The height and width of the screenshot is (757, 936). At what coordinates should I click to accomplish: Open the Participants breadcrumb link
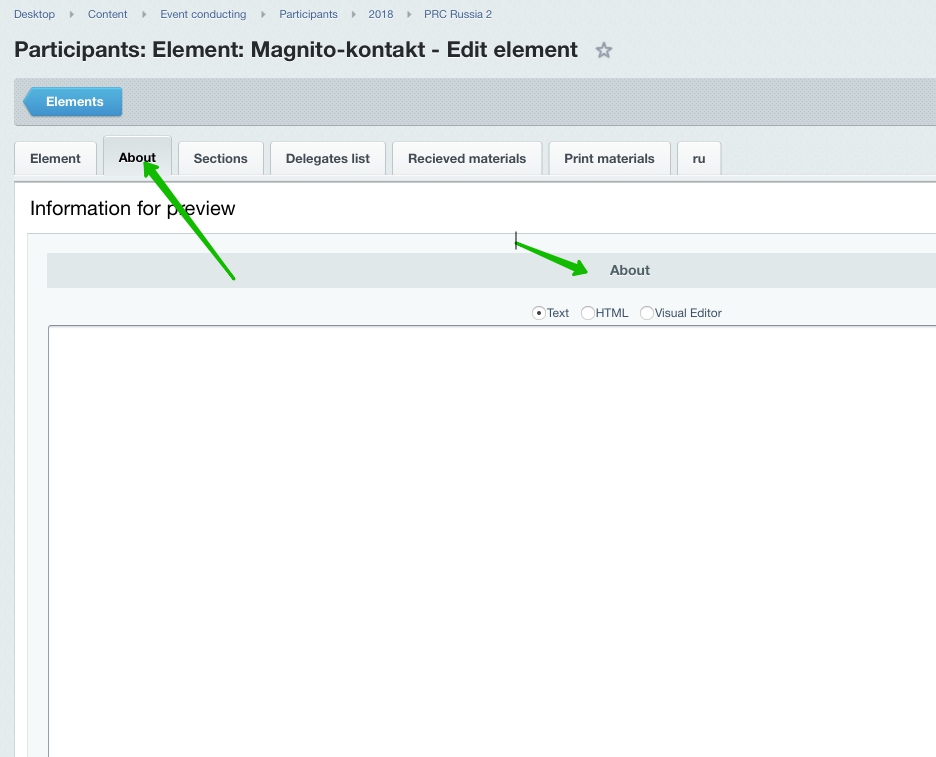tap(308, 14)
